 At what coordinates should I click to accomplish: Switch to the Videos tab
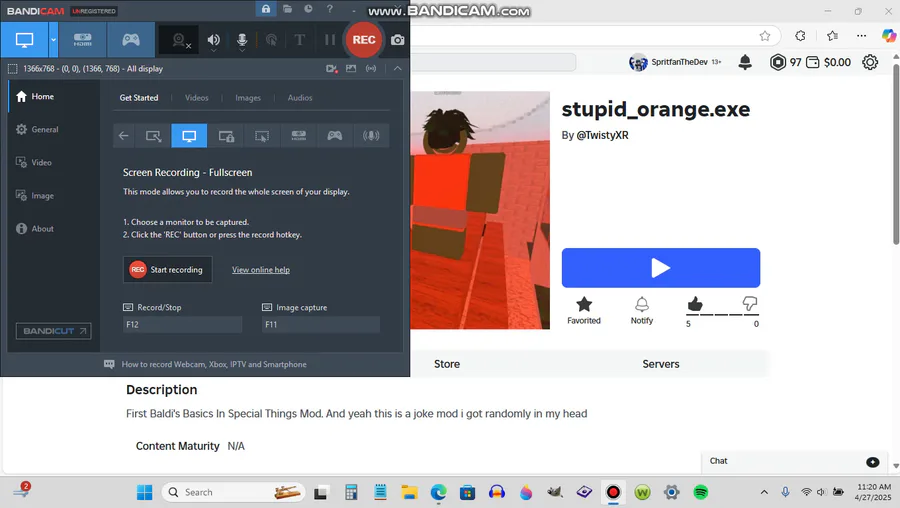tap(196, 98)
